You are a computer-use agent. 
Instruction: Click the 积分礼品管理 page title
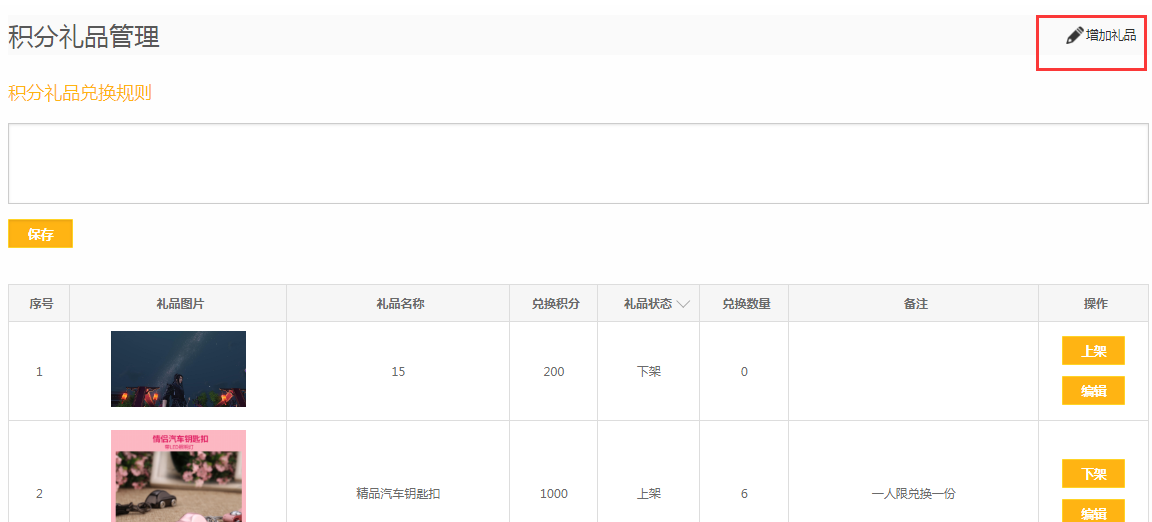click(x=84, y=37)
